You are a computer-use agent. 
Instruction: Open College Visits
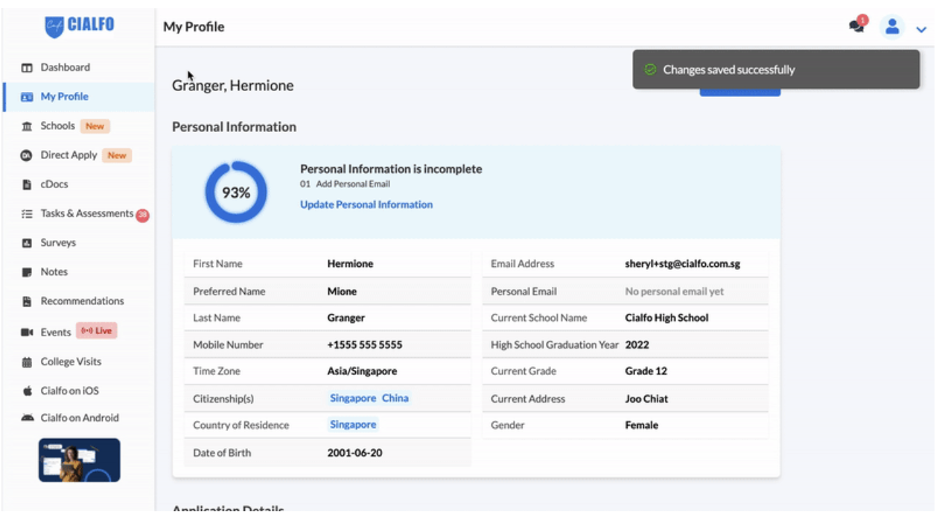click(71, 362)
